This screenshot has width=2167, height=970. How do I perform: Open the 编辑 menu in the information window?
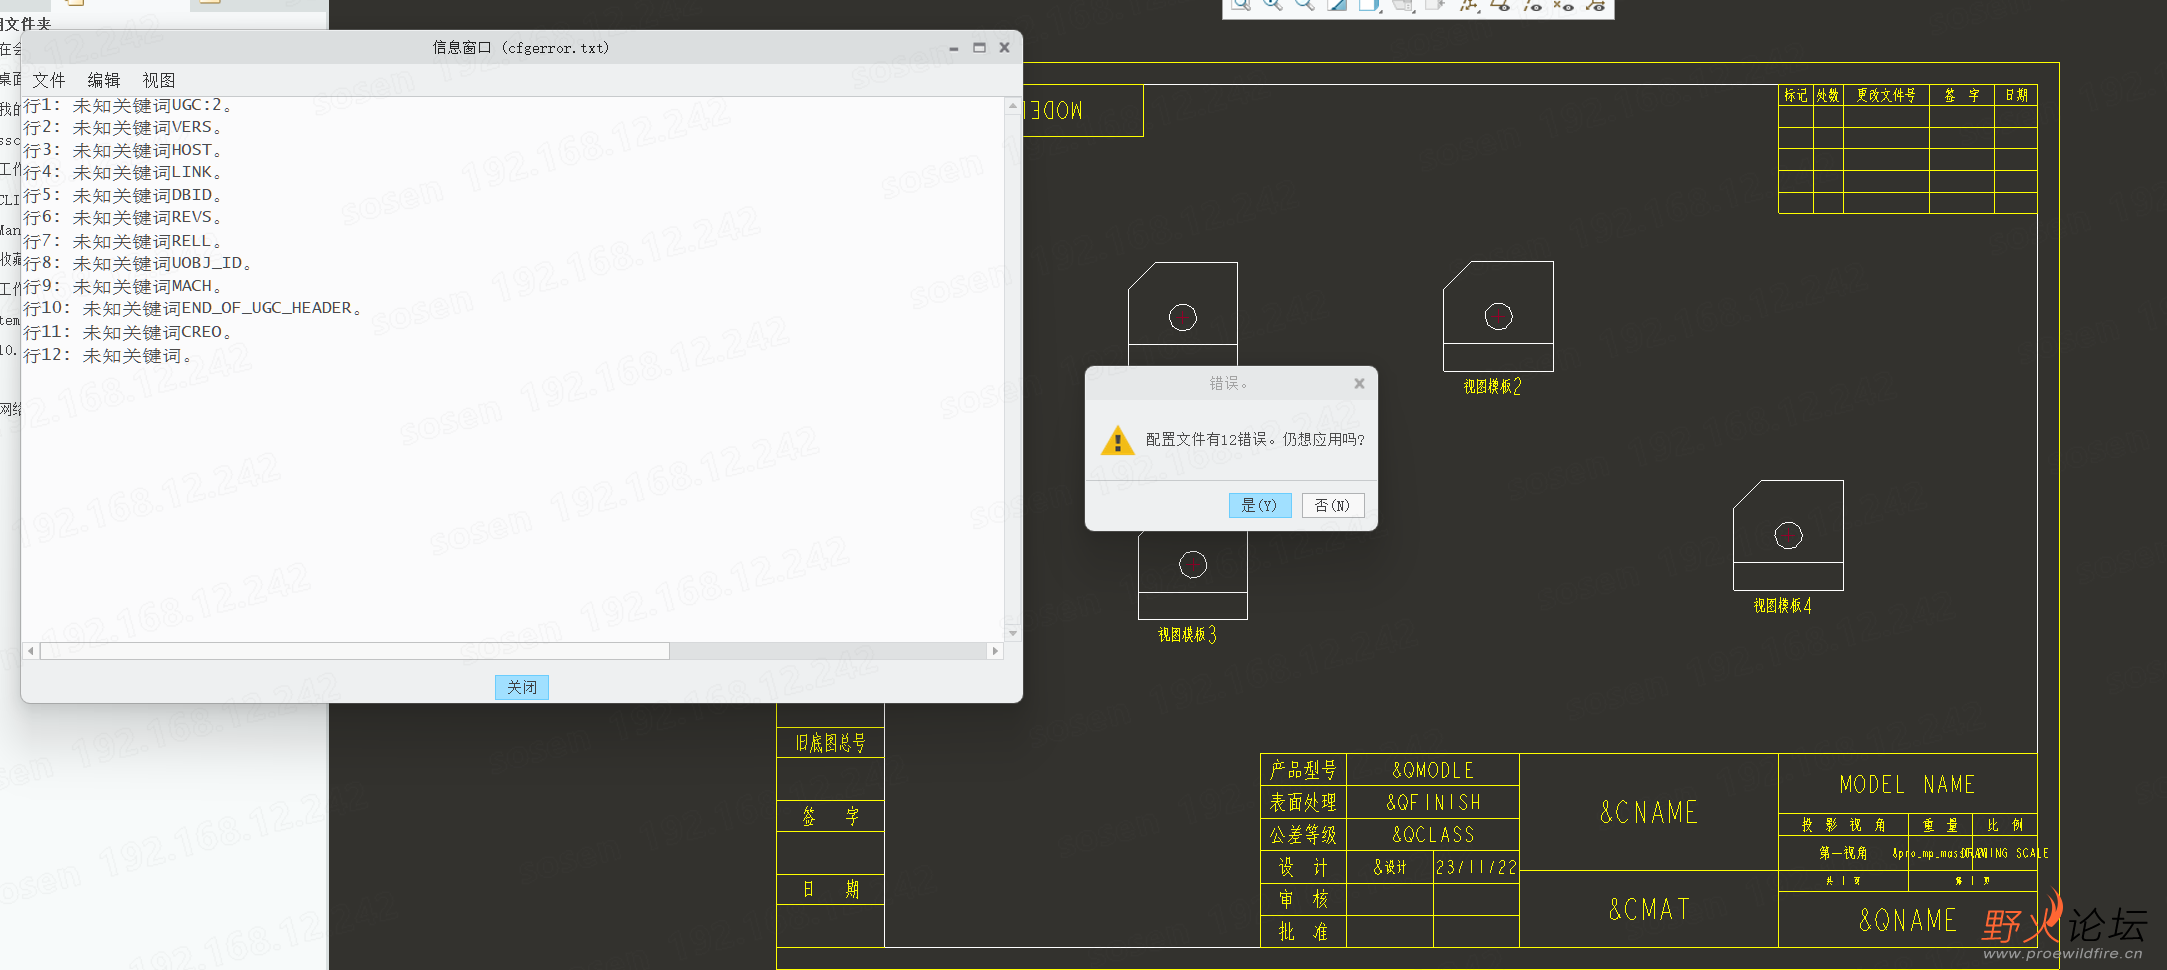click(x=103, y=80)
